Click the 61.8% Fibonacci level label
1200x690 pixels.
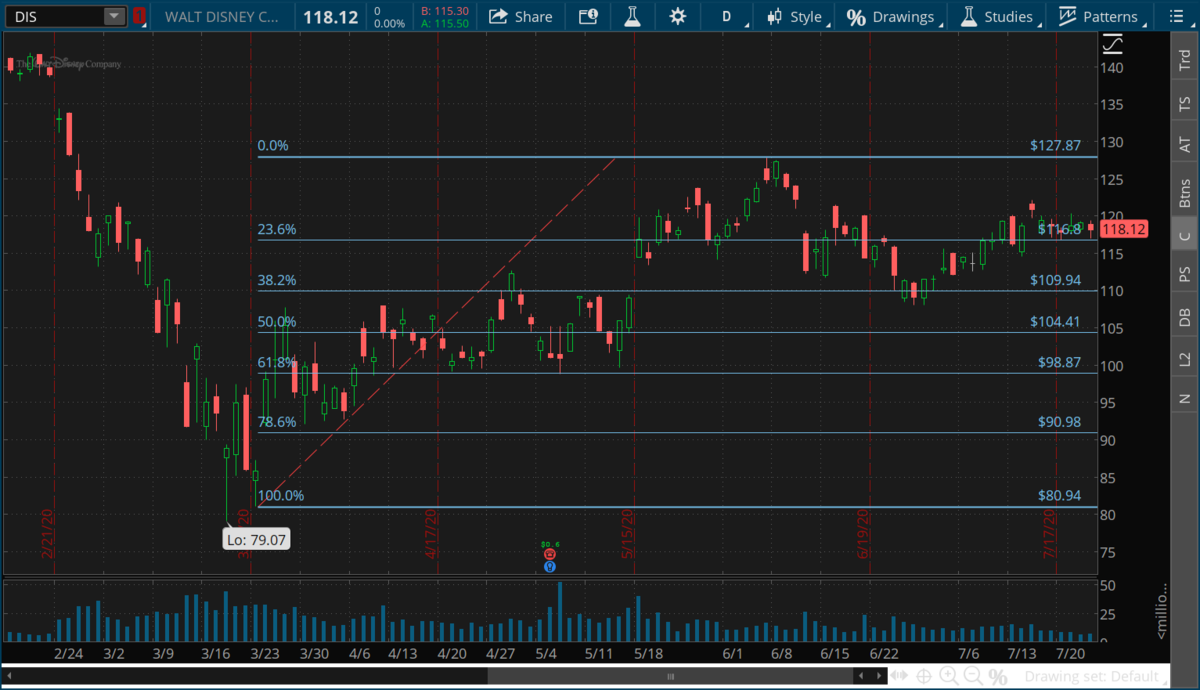coord(277,362)
